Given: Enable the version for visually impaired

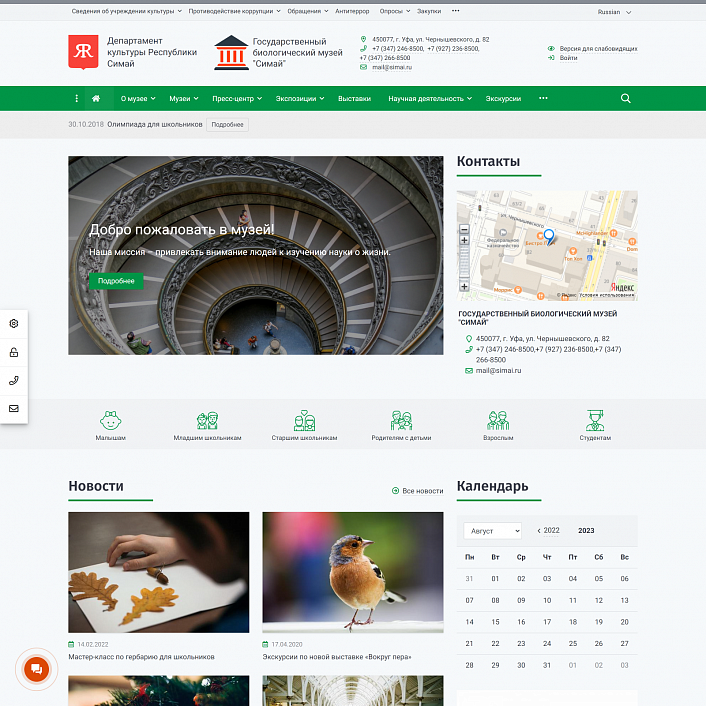Looking at the screenshot, I should pos(597,48).
